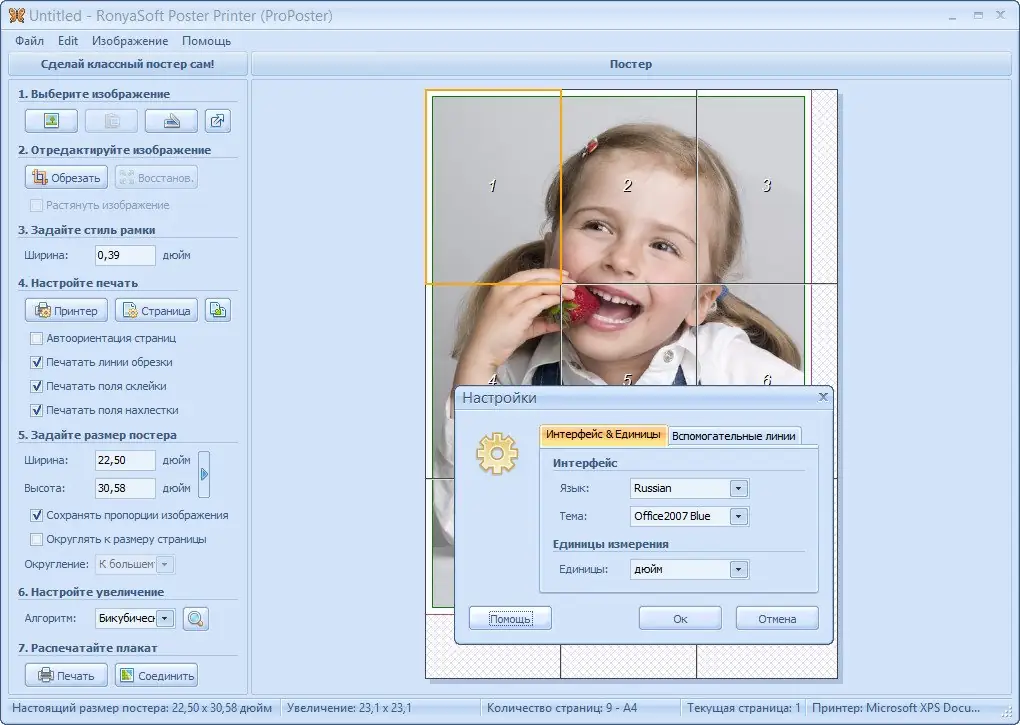This screenshot has width=1020, height=725.
Task: Expand poster size options arrow button
Action: click(x=204, y=474)
